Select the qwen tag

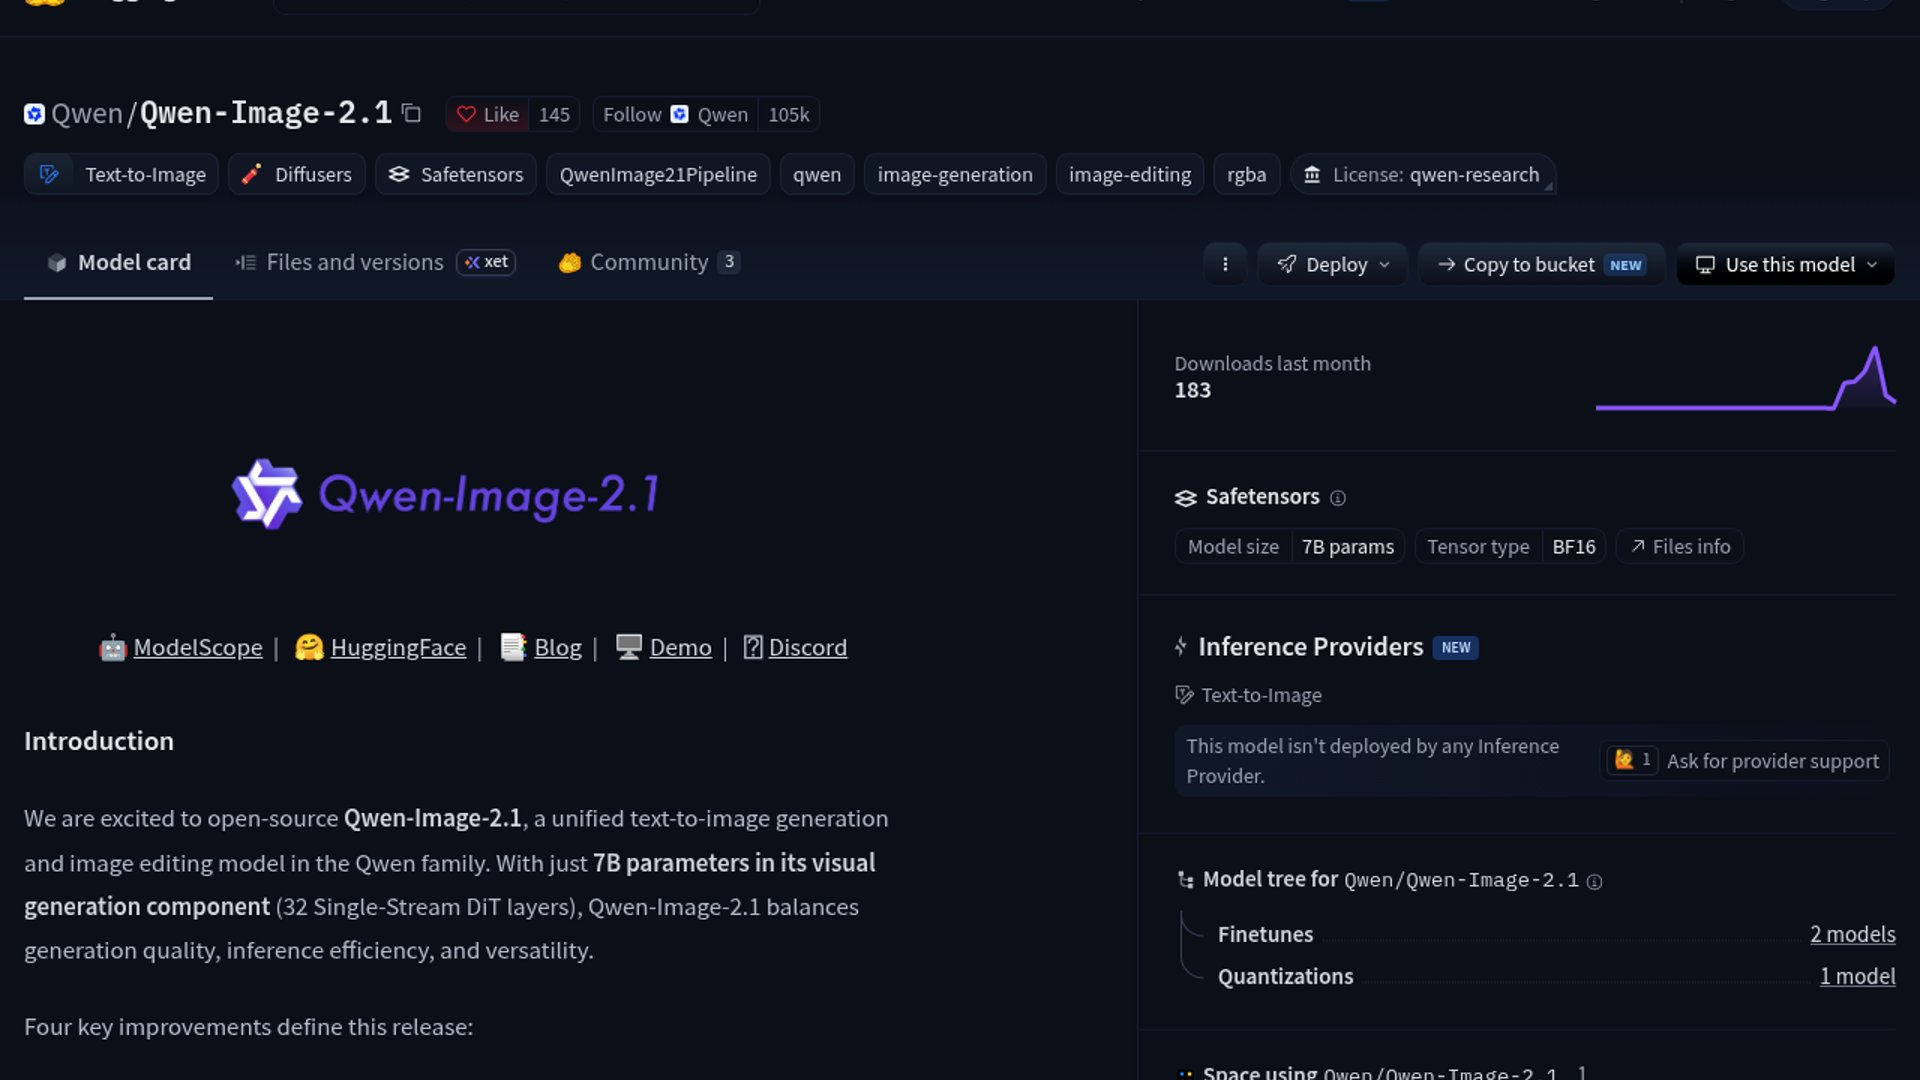click(x=817, y=175)
